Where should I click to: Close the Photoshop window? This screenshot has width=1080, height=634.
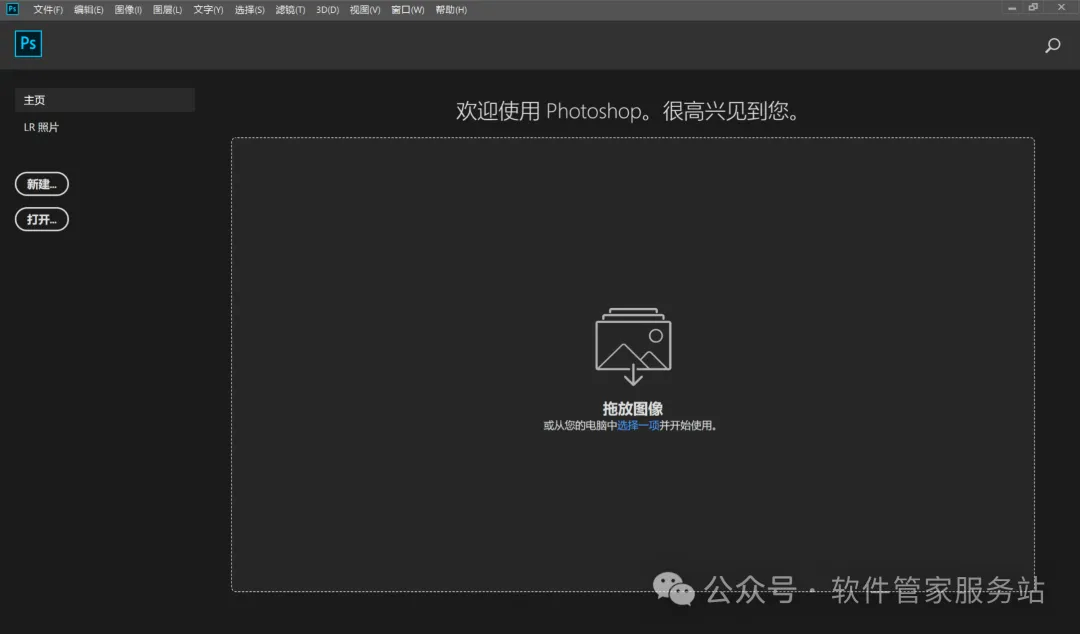pos(1061,8)
